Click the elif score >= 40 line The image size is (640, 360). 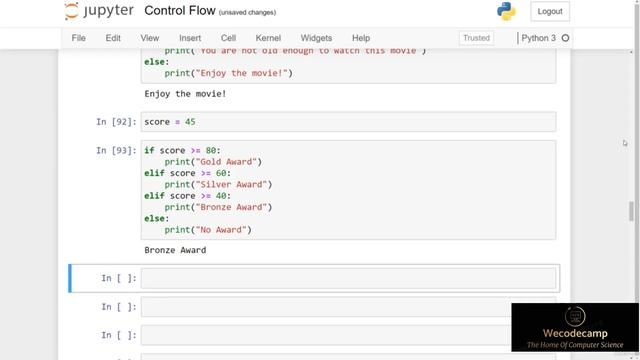point(187,196)
